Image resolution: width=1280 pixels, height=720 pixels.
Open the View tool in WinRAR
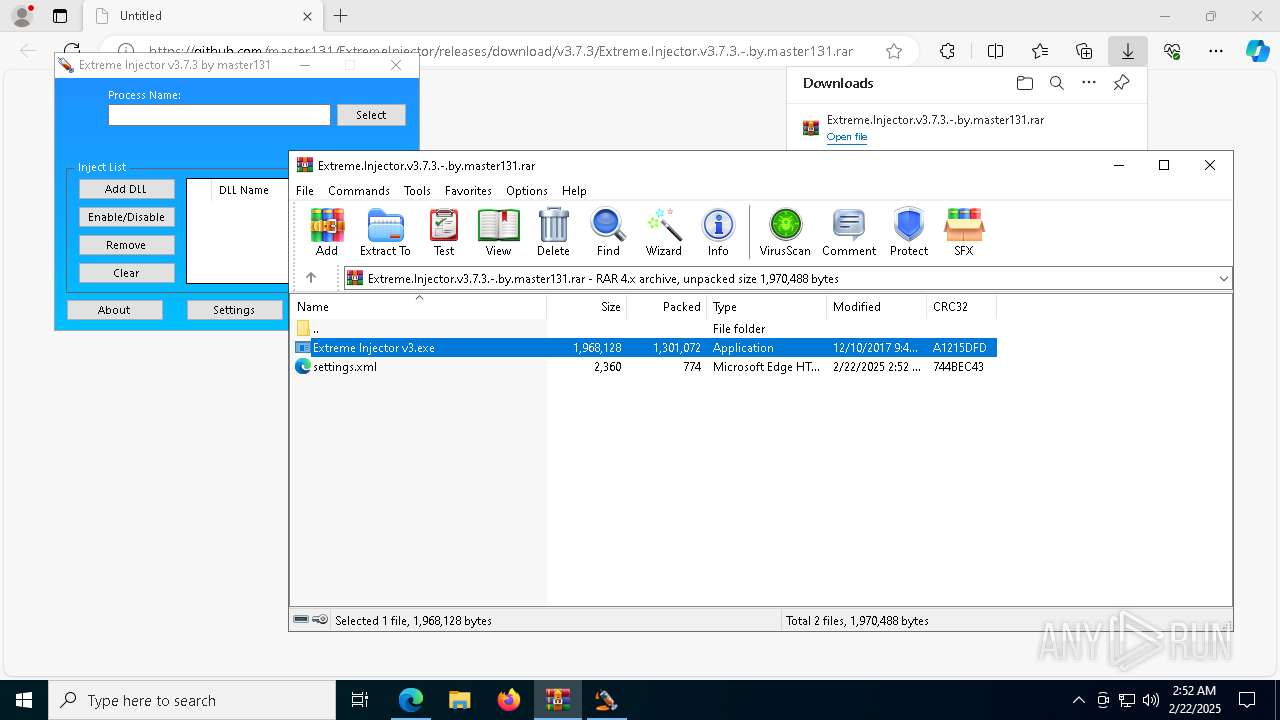pos(498,232)
